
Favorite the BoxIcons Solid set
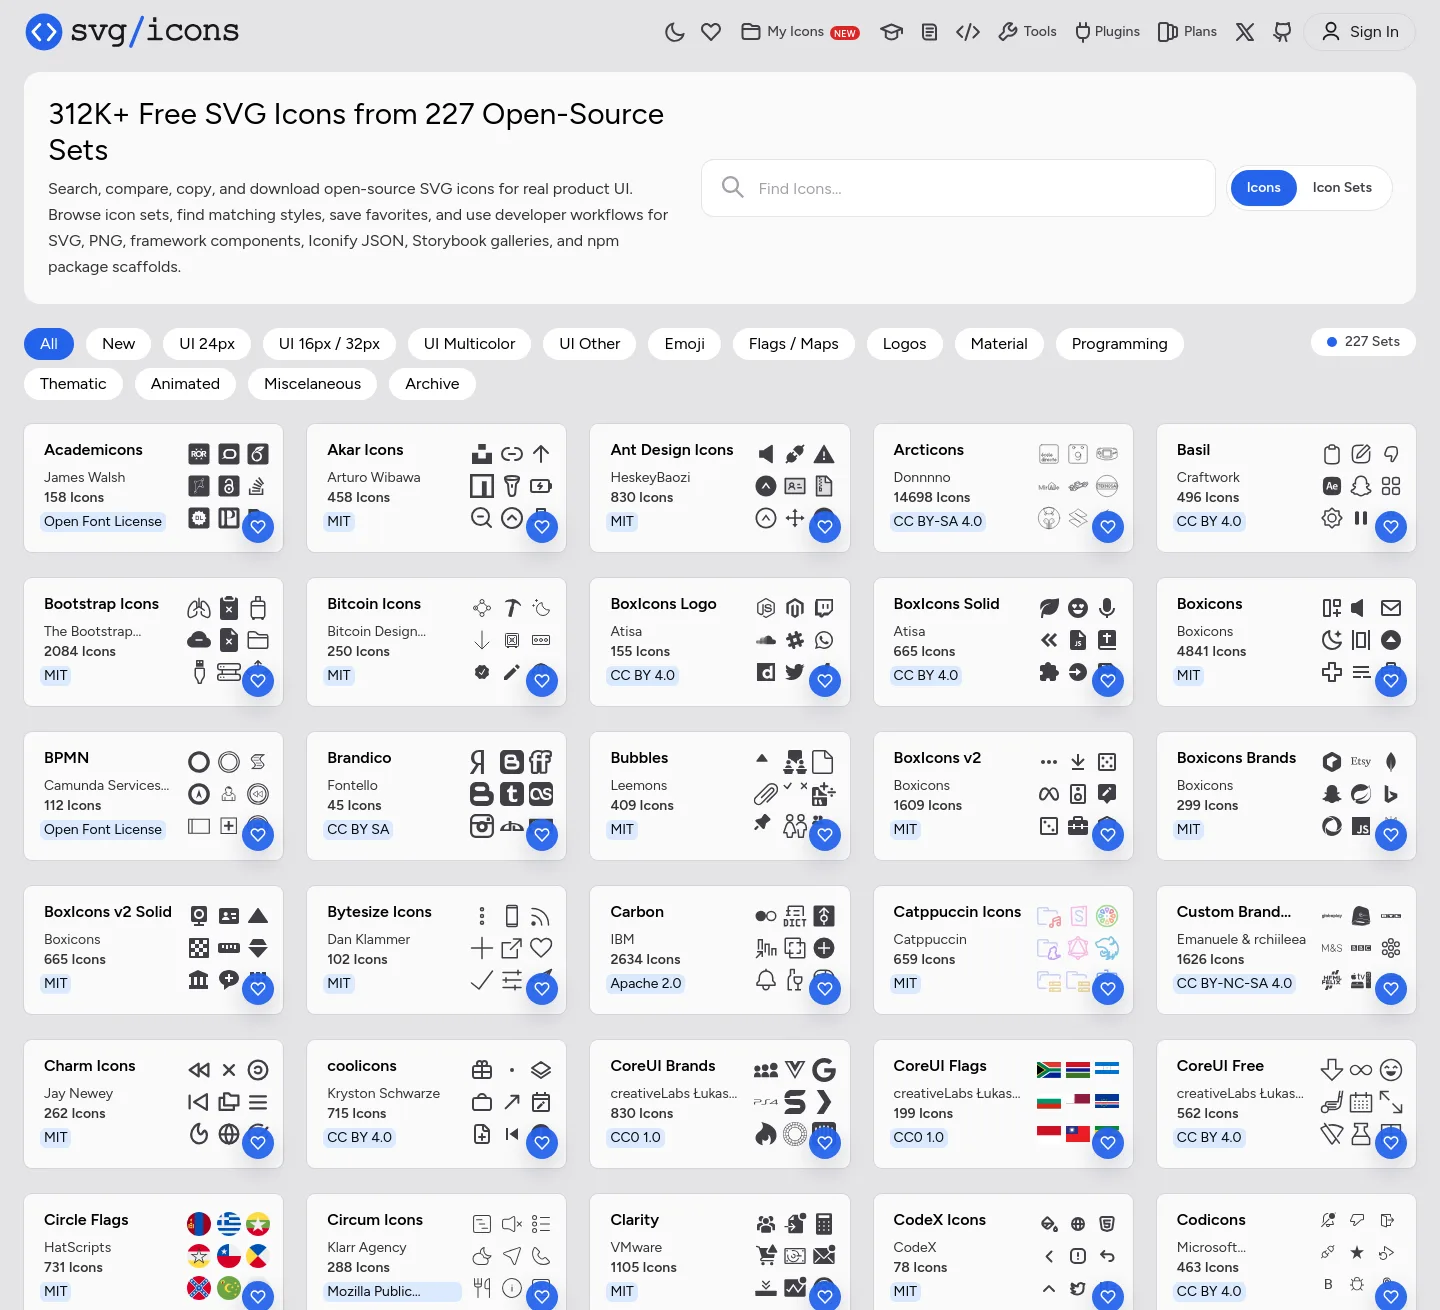[x=1108, y=681]
